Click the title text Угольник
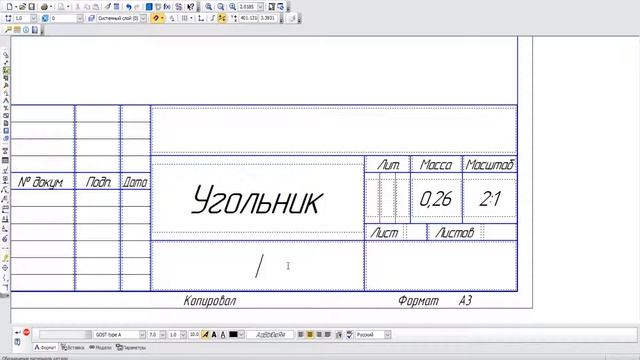 (x=257, y=200)
